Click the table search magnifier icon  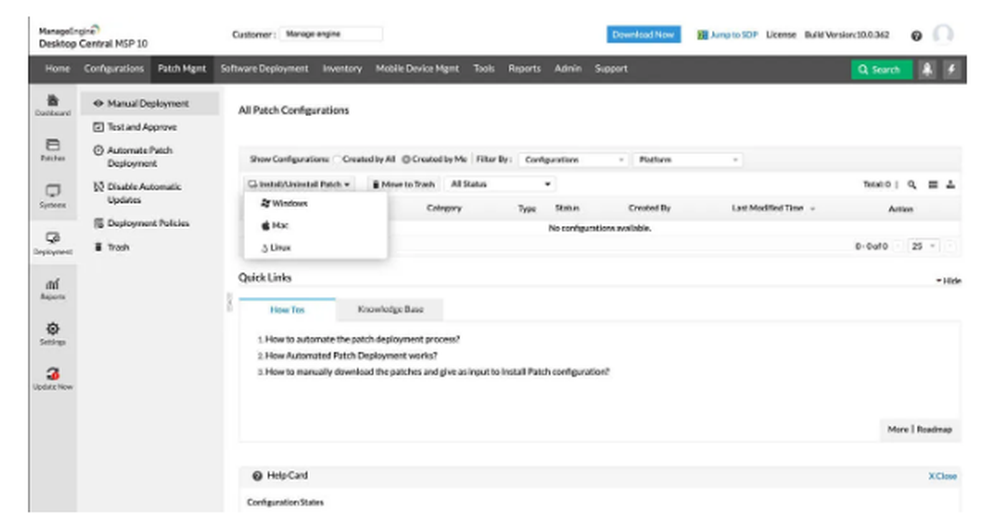(912, 184)
